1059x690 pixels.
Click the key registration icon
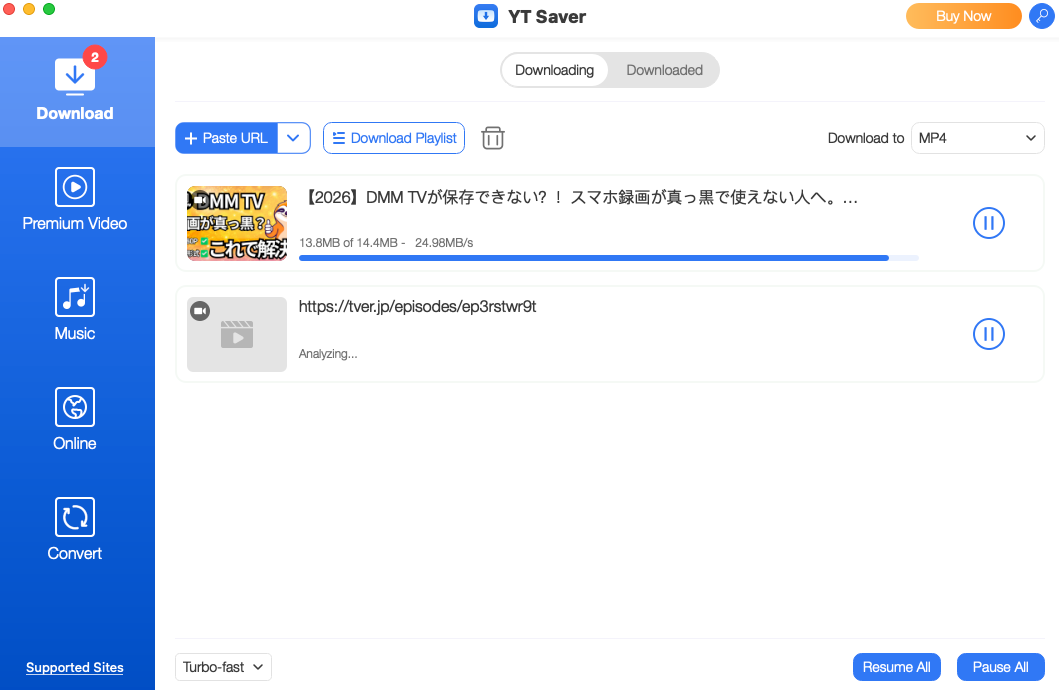point(1041,16)
